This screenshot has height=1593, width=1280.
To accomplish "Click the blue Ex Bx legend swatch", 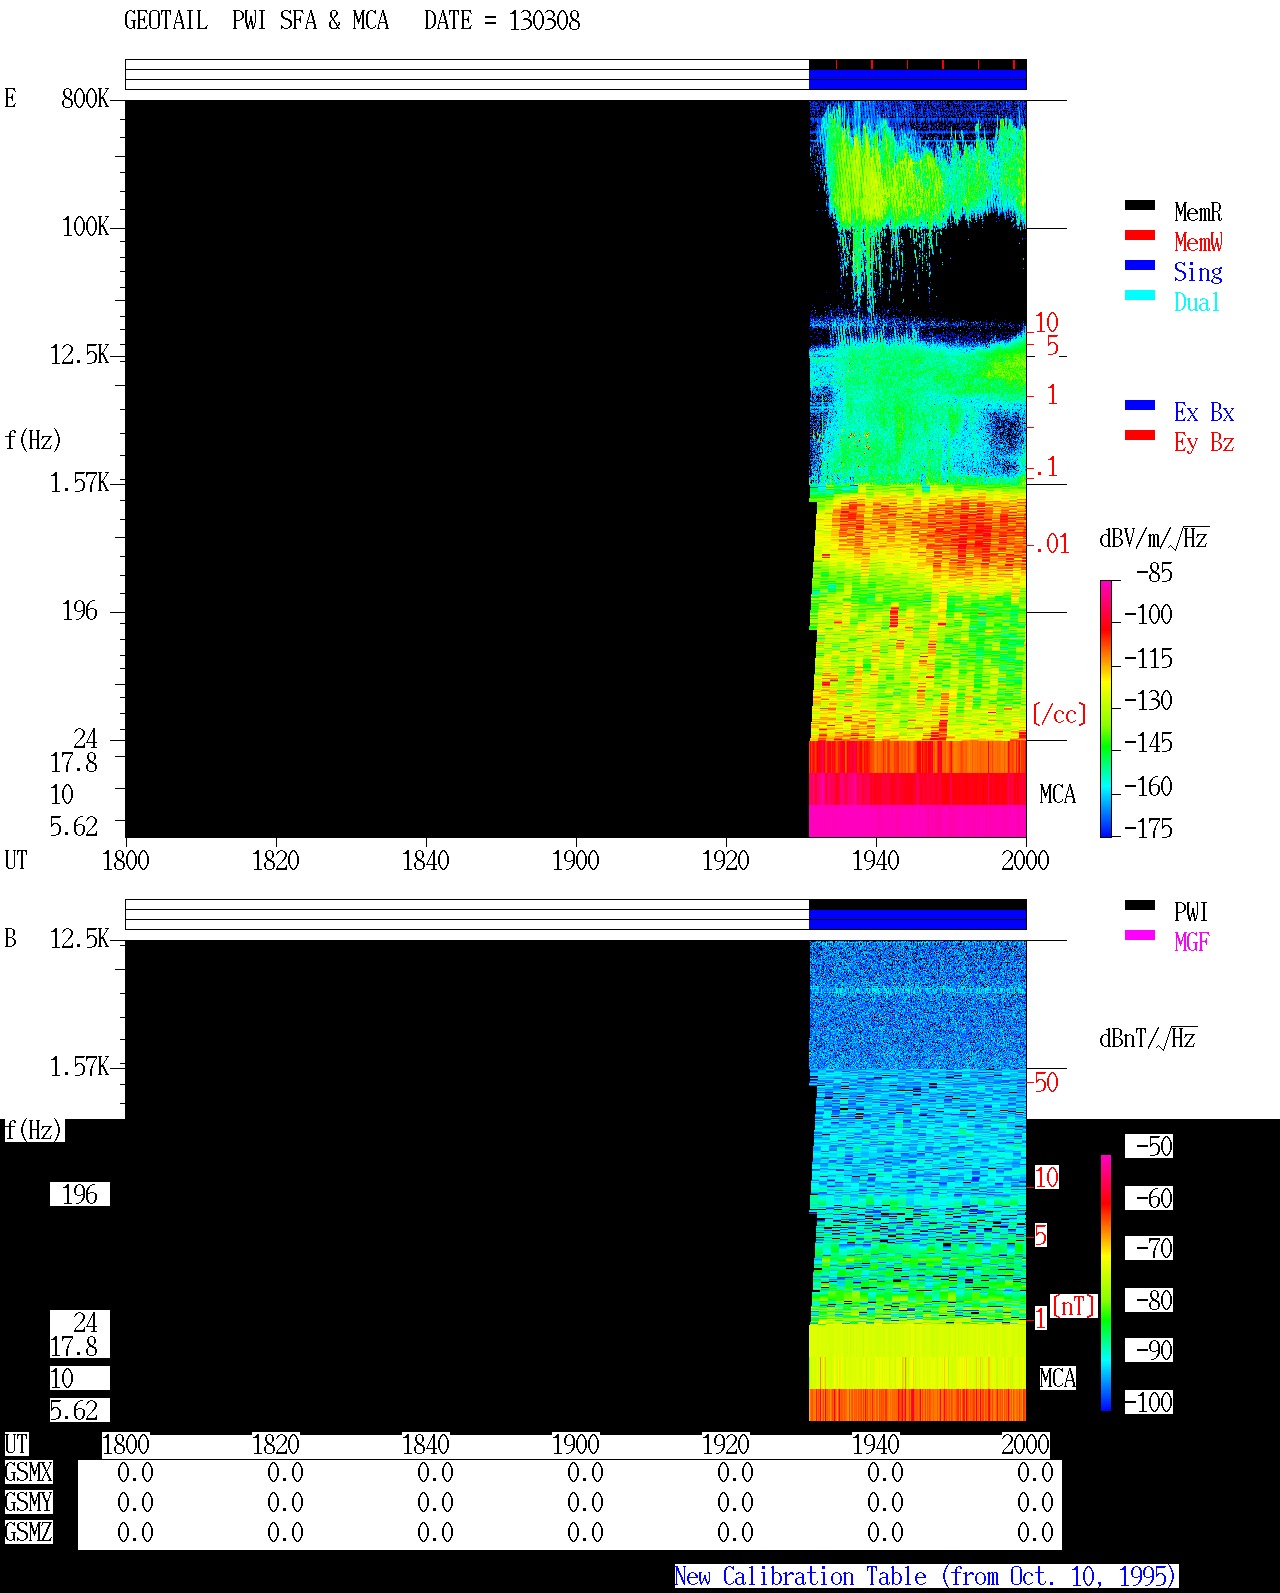I will pos(1140,405).
